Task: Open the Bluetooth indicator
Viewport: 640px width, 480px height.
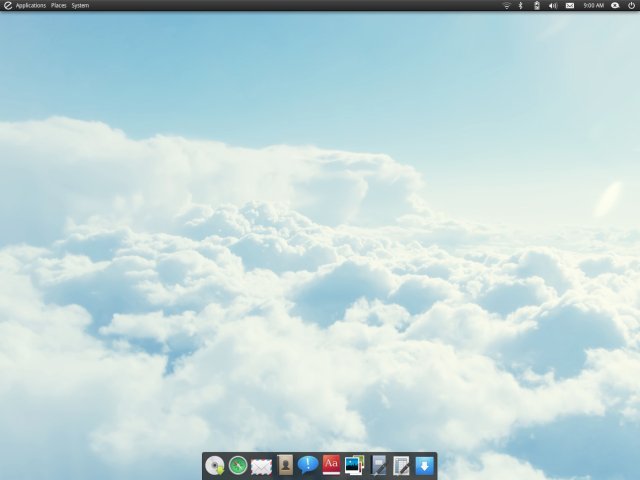Action: (520, 5)
